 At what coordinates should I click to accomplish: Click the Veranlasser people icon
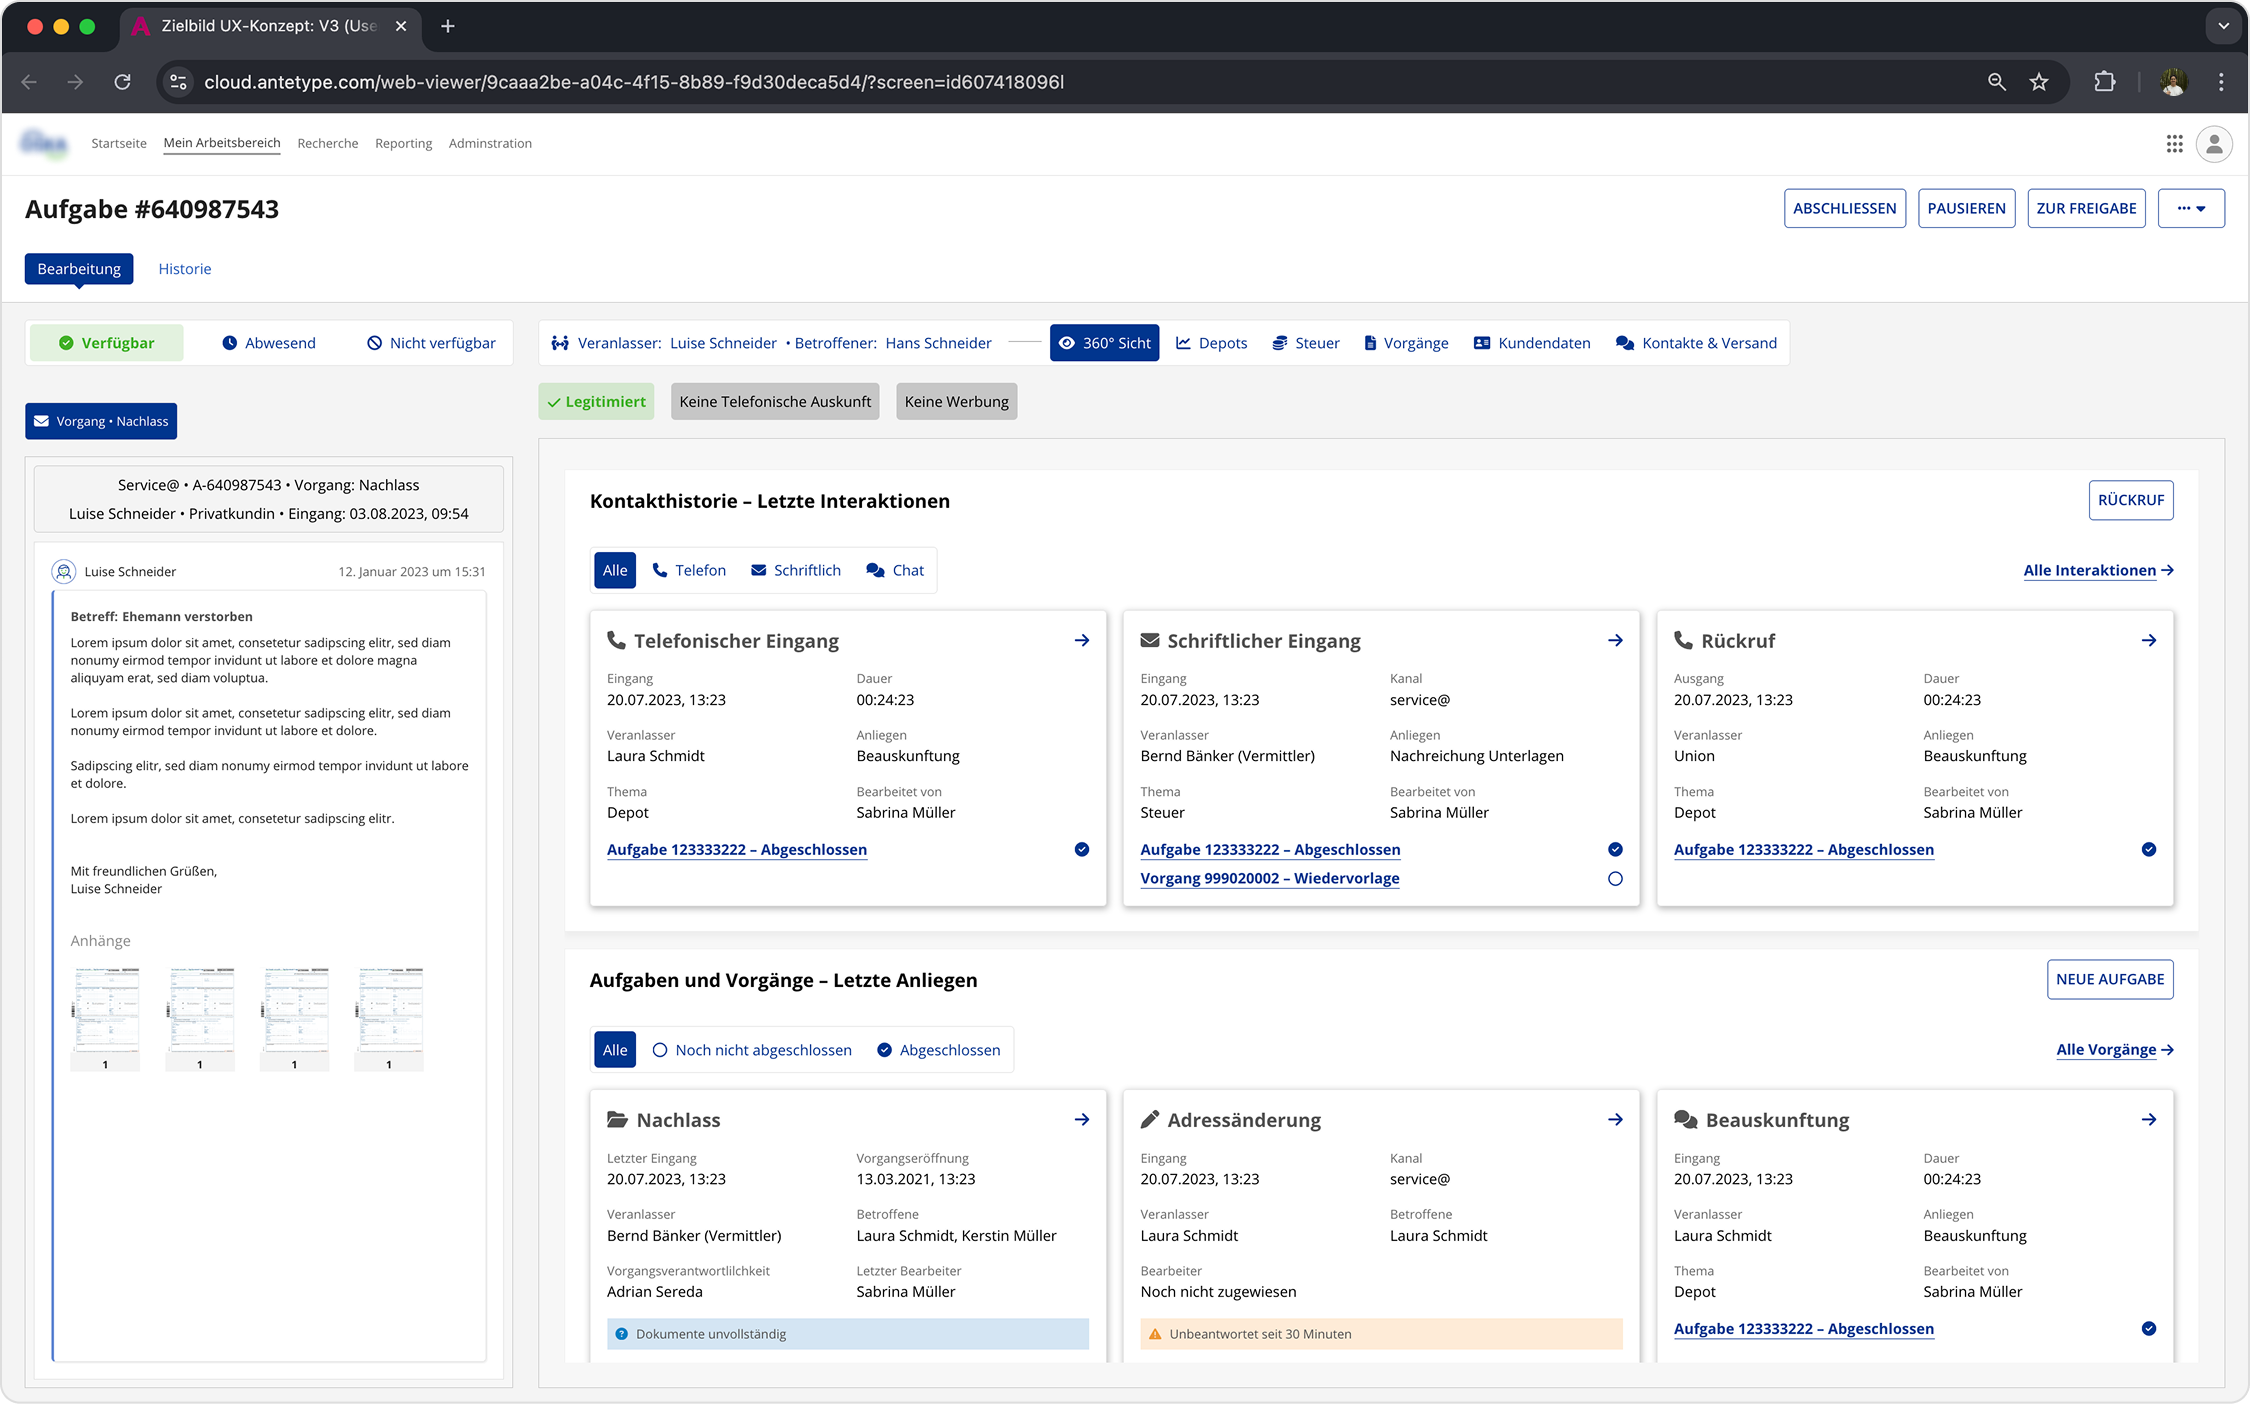[560, 343]
